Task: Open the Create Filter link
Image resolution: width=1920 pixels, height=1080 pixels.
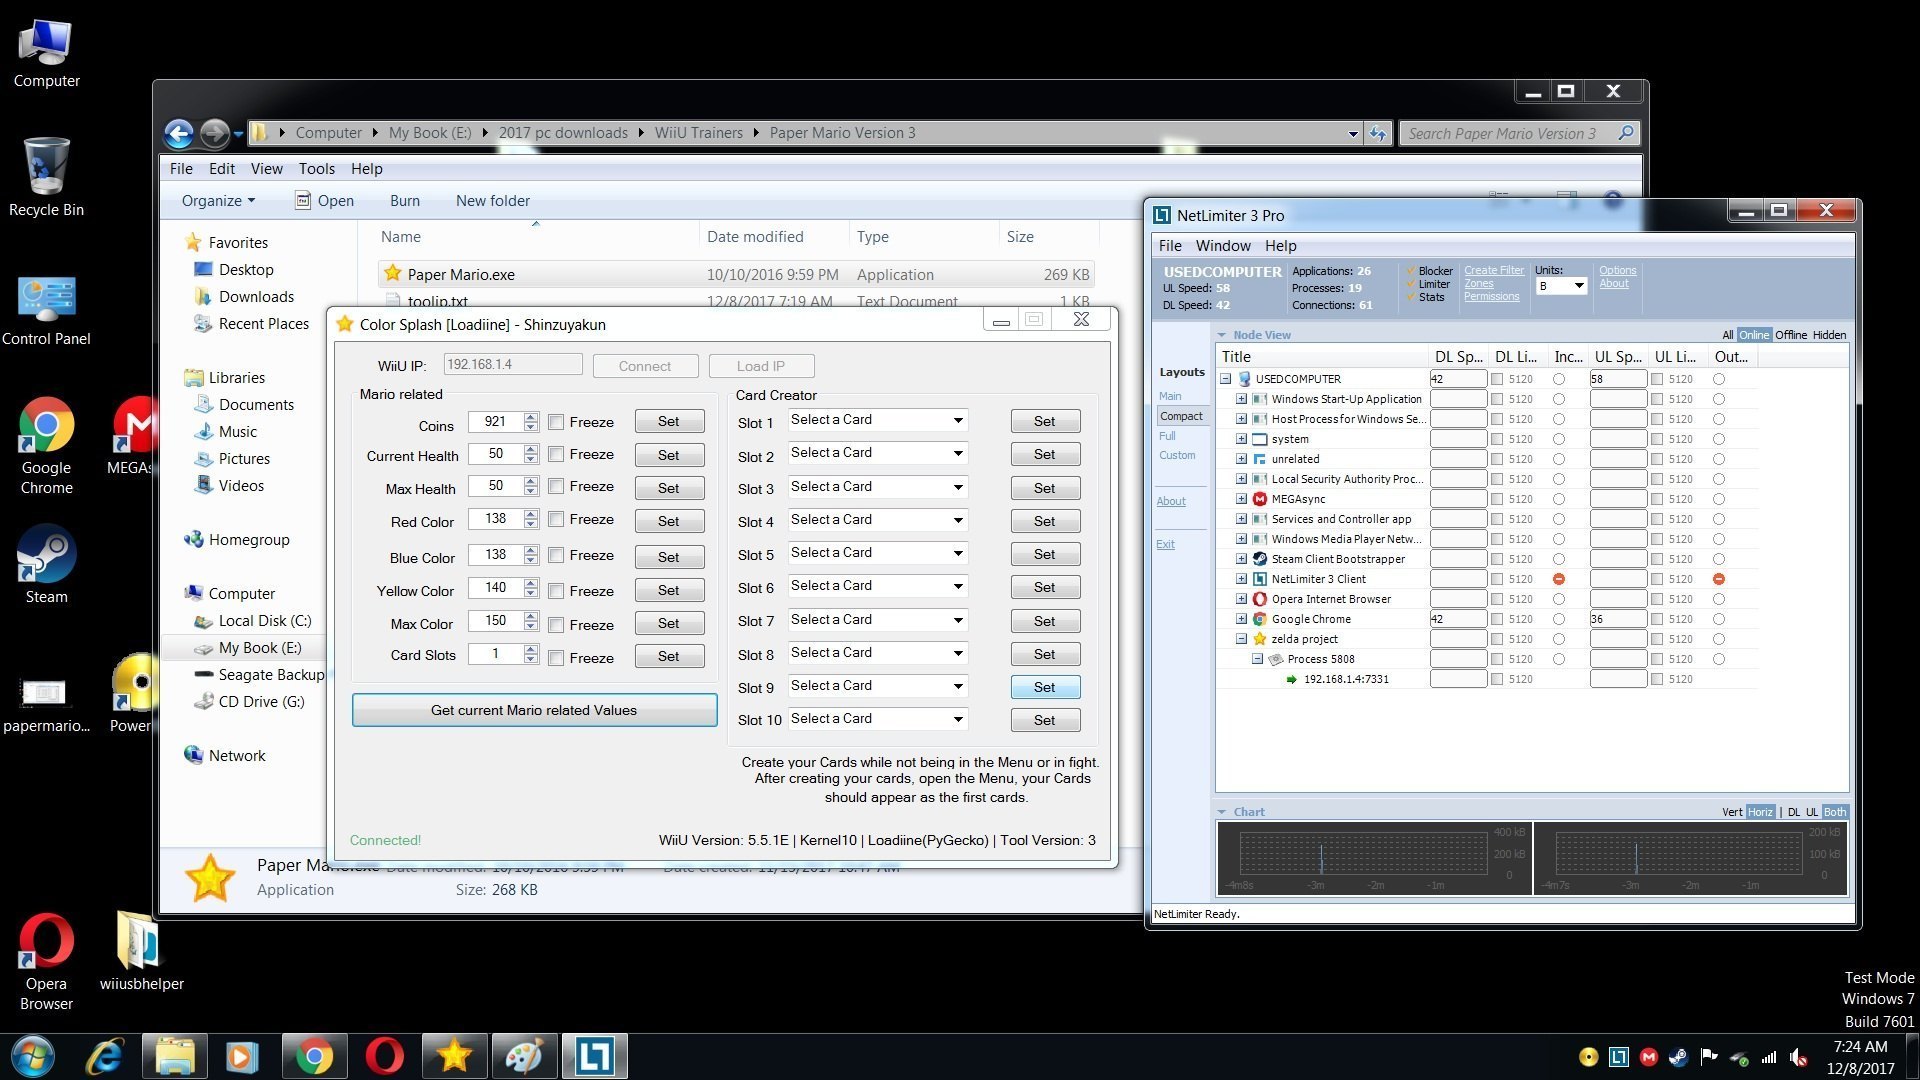Action: (x=1494, y=270)
